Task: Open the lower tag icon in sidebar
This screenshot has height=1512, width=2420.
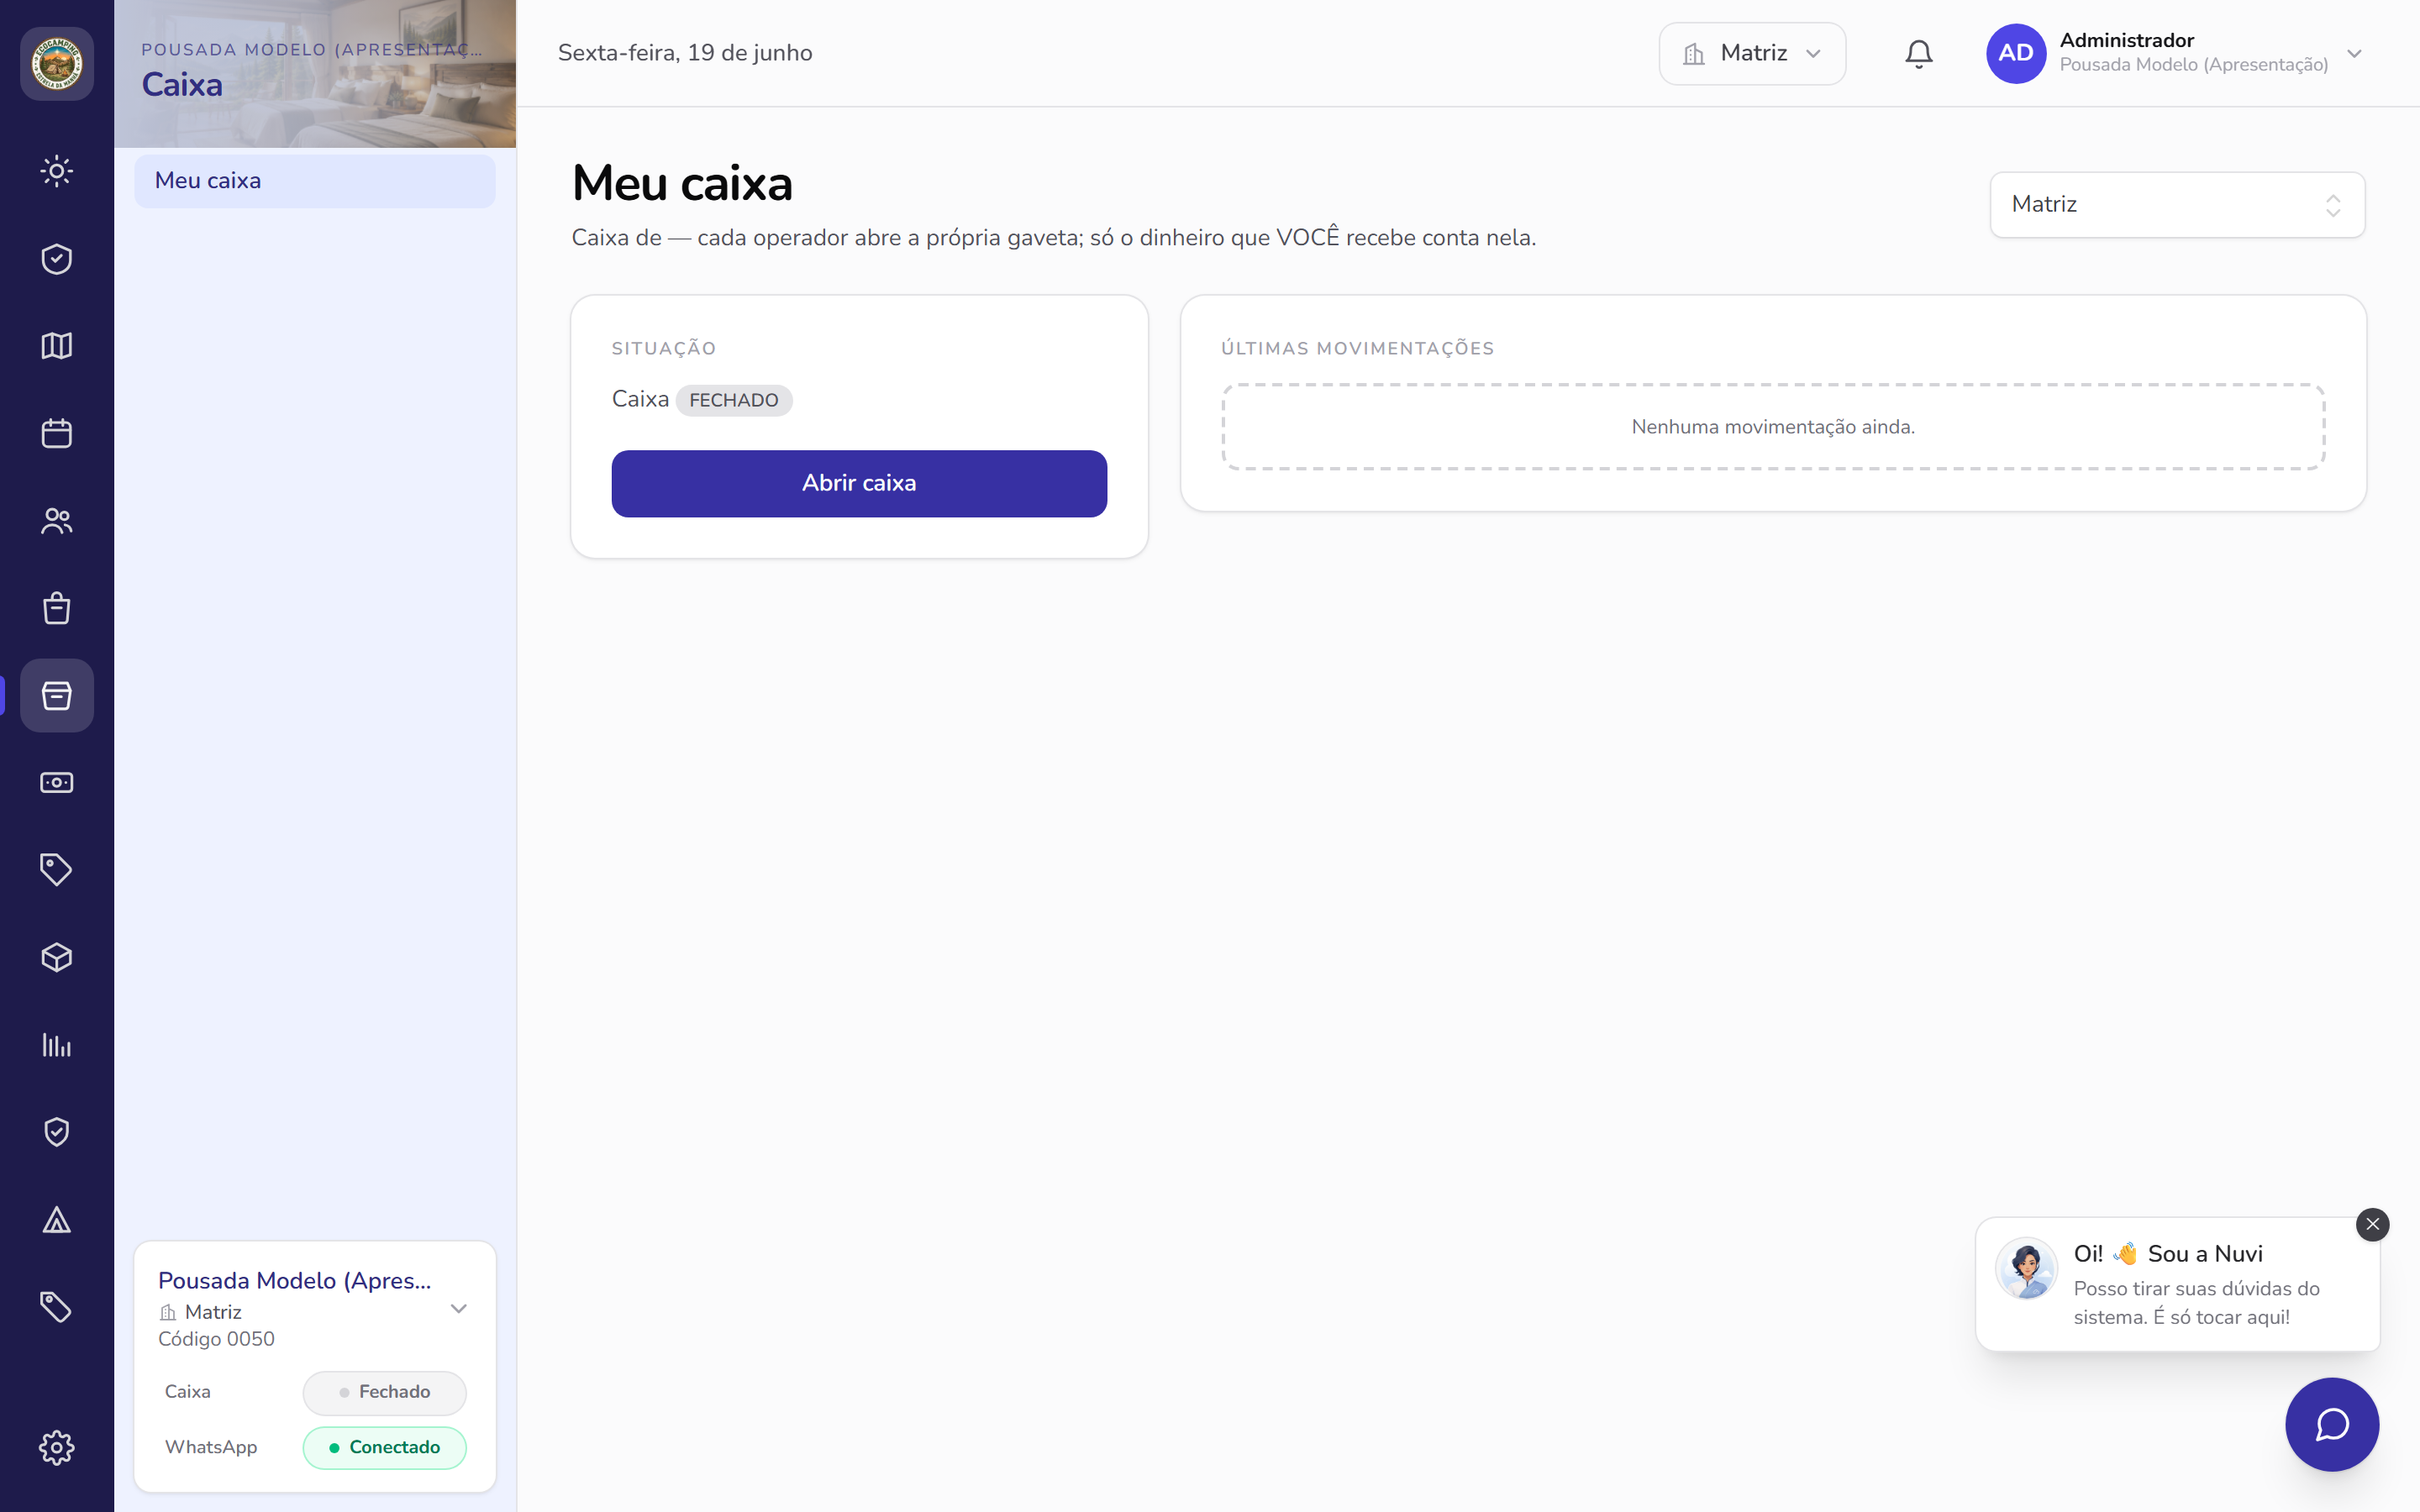Action: (x=57, y=1307)
